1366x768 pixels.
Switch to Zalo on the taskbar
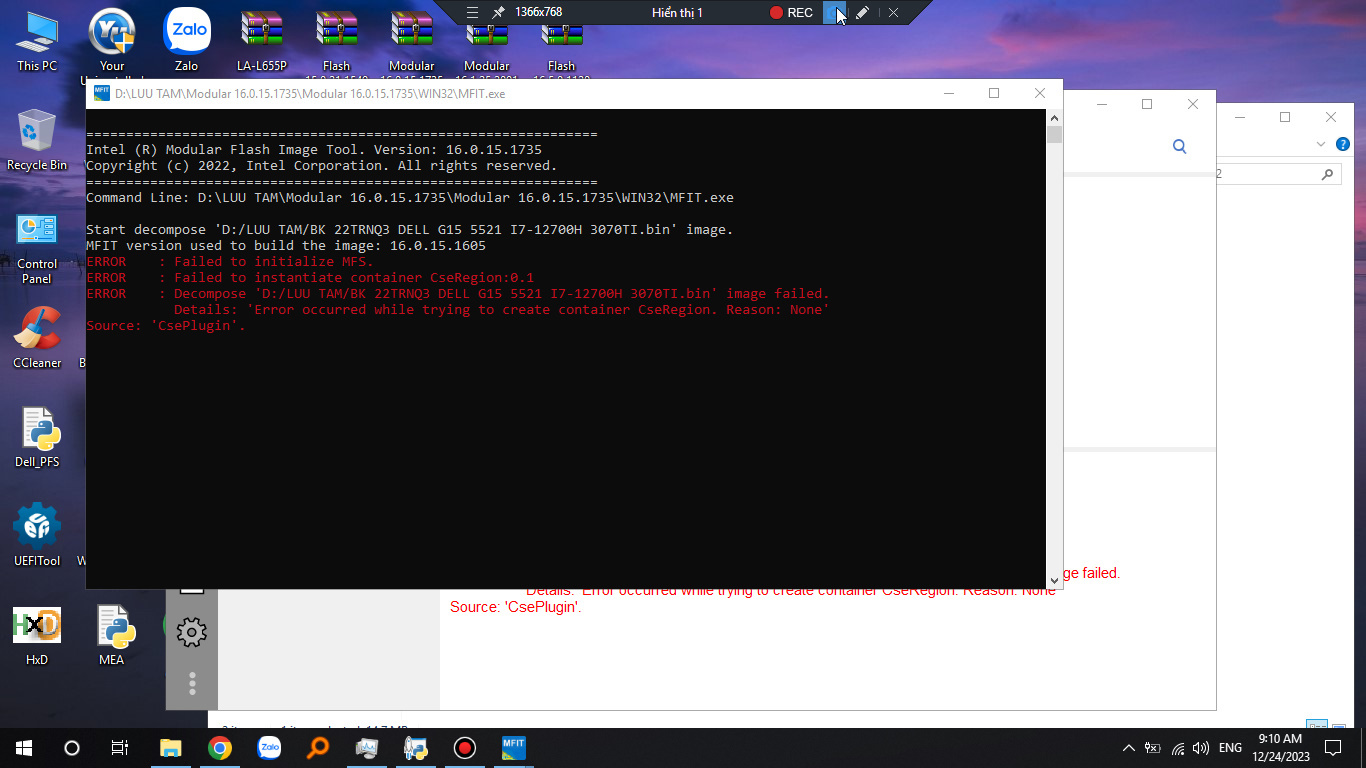pos(269,748)
